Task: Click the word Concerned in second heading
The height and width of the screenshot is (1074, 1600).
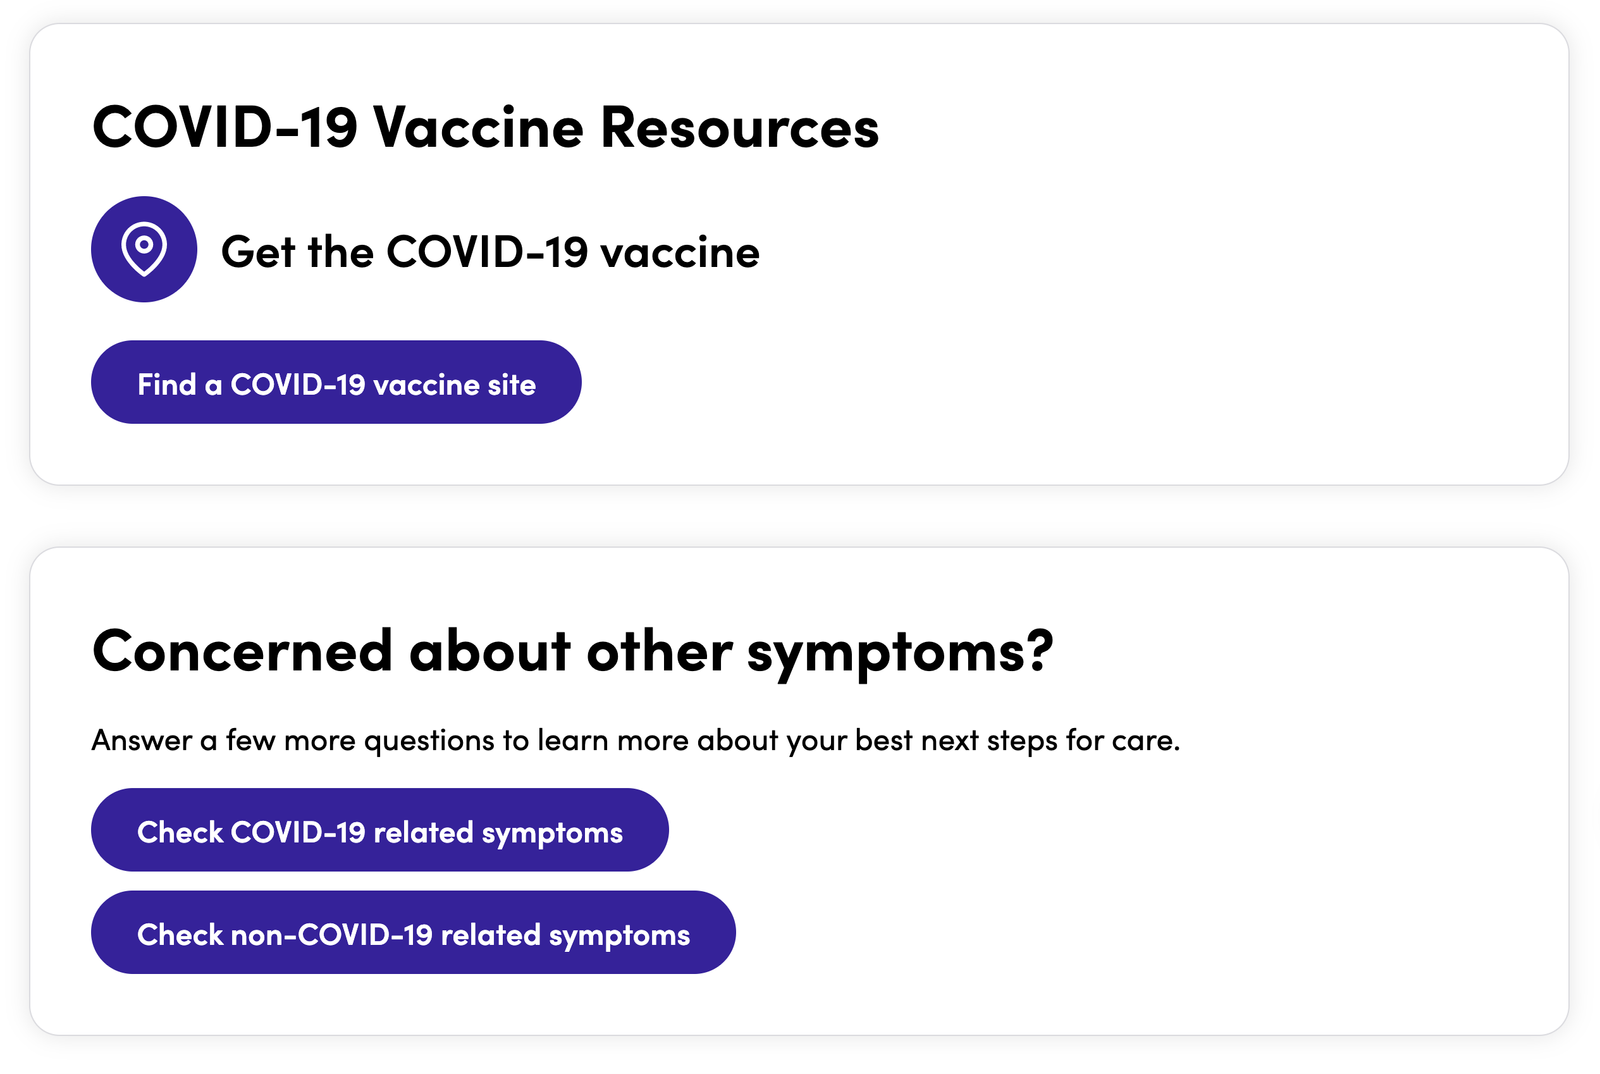Action: click(242, 651)
